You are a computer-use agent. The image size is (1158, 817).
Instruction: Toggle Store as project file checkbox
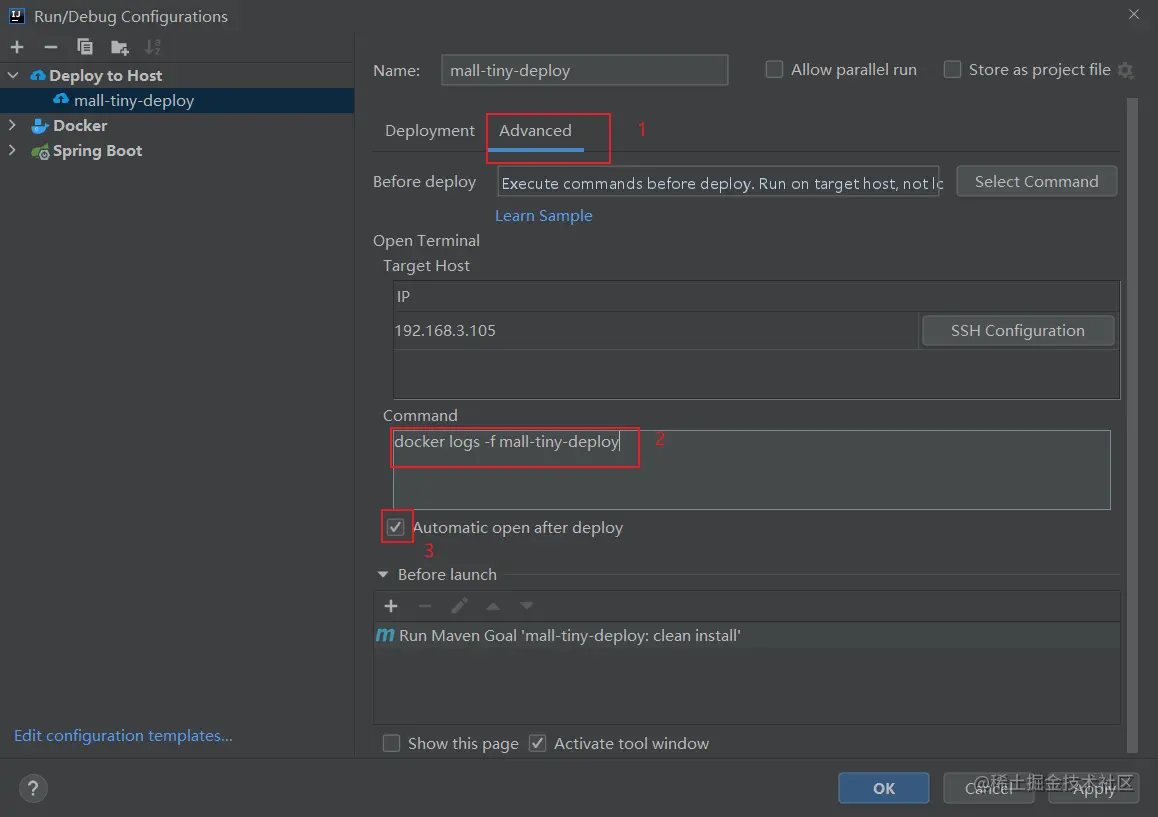coord(953,69)
